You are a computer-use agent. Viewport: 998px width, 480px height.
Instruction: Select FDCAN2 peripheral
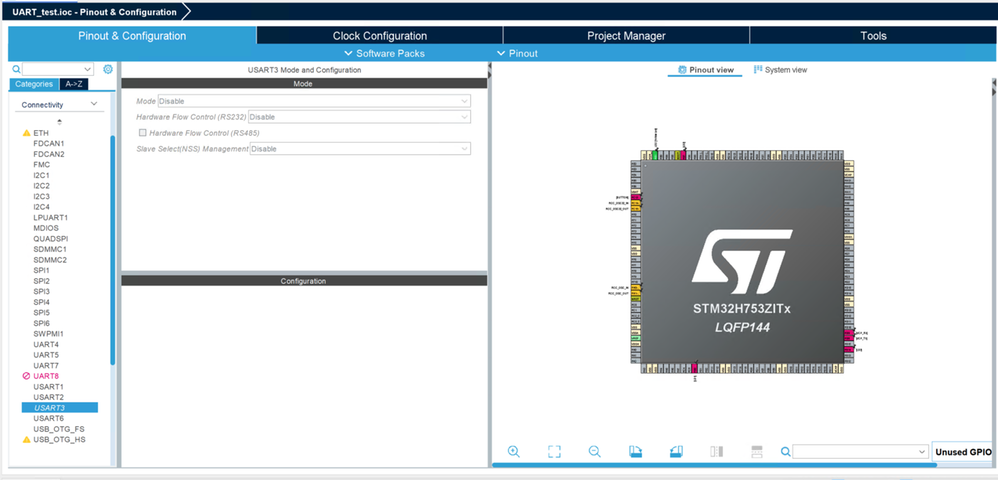(49, 154)
